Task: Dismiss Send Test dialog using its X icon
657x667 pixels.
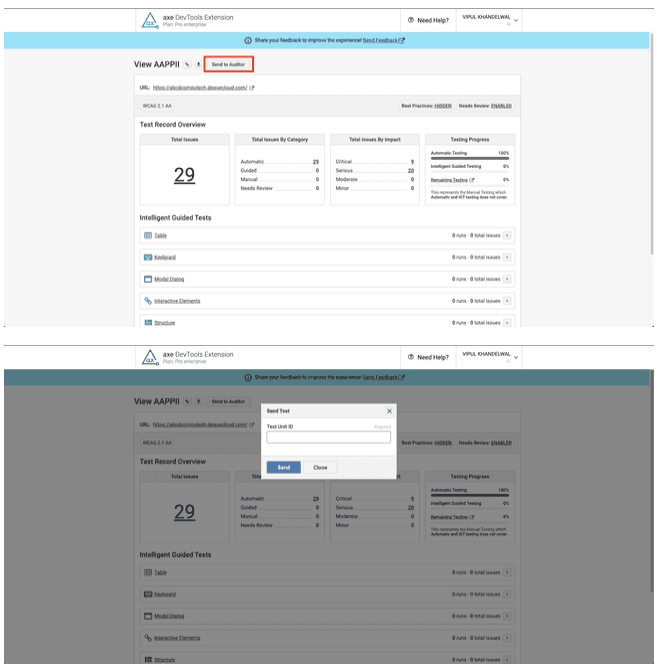Action: (389, 411)
